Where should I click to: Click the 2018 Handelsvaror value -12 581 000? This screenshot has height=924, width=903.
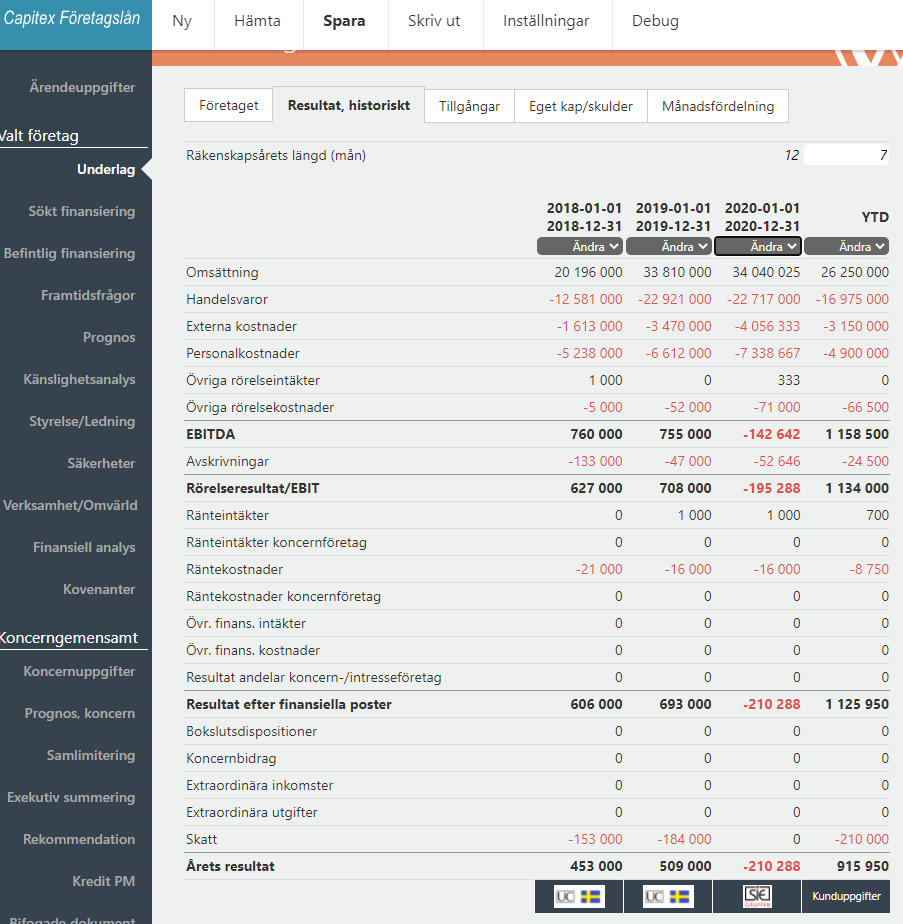pyautogui.click(x=586, y=299)
